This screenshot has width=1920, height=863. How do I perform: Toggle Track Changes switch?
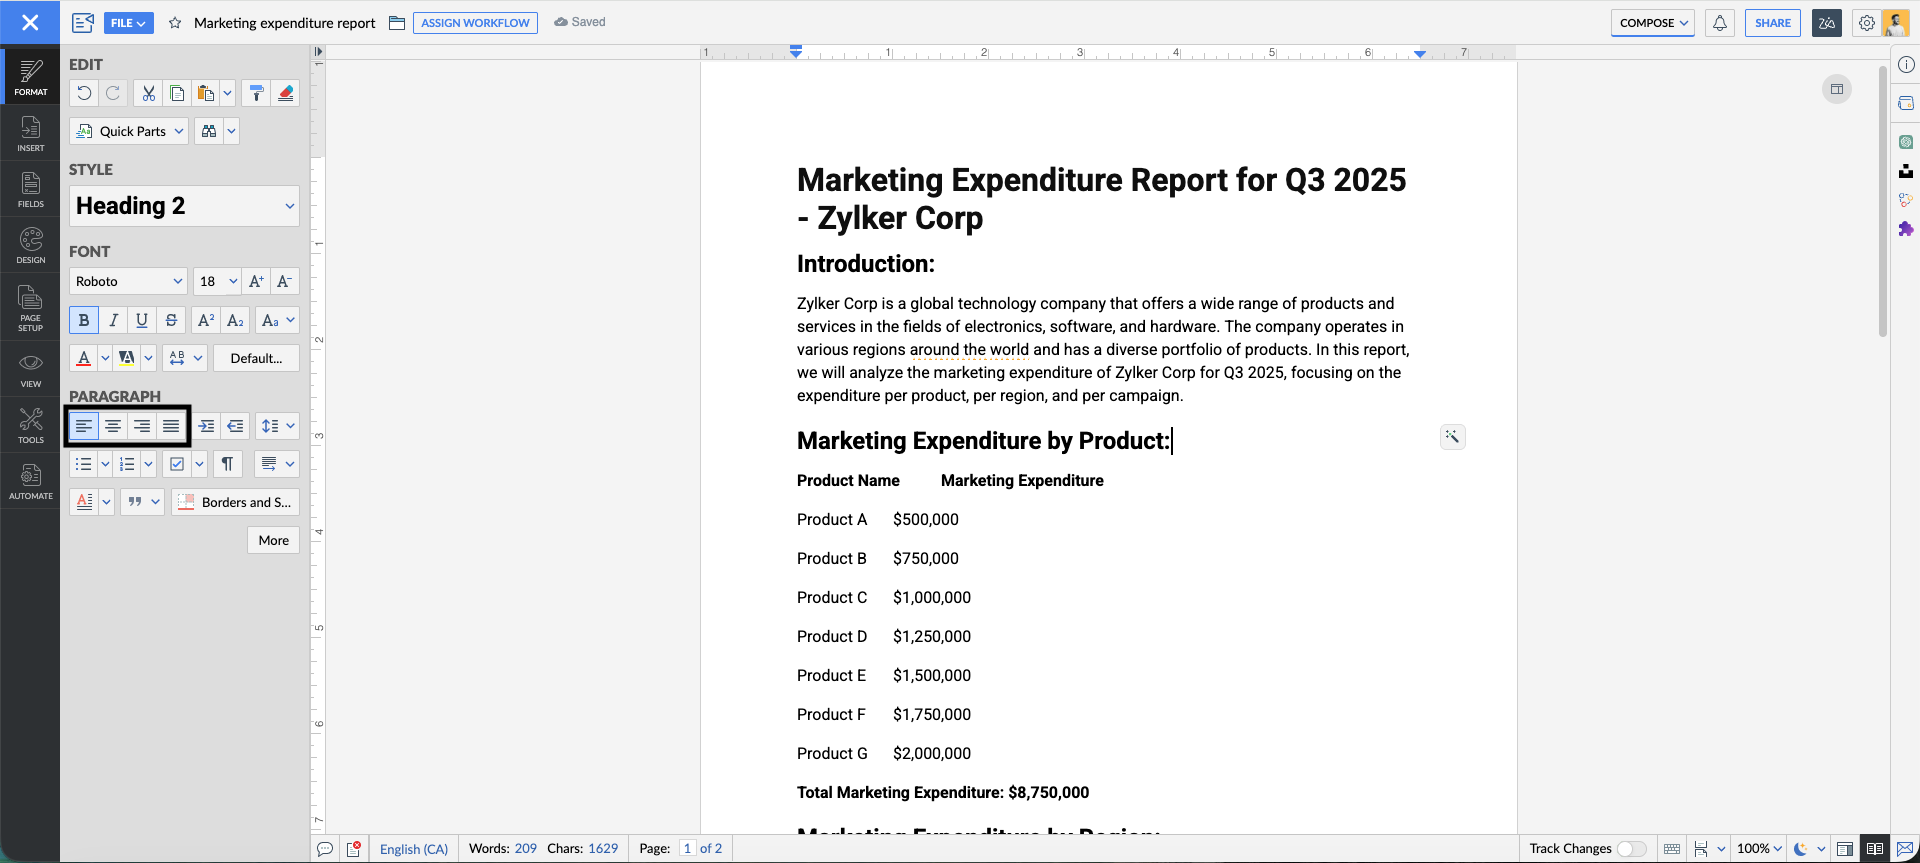point(1631,849)
